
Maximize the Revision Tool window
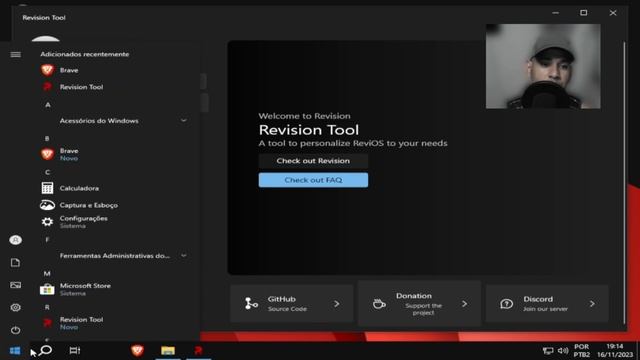point(584,13)
